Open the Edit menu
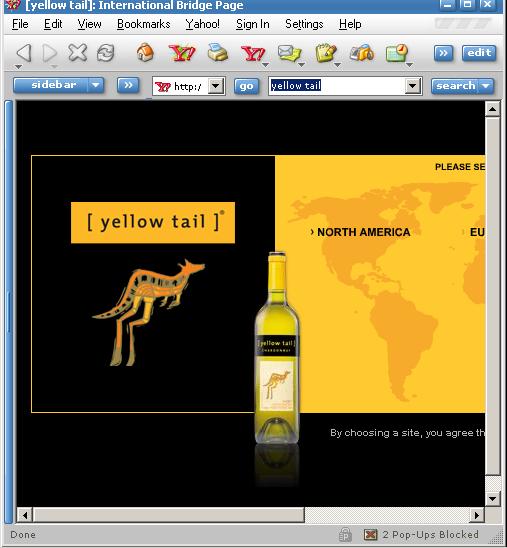The height and width of the screenshot is (548, 507). (53, 24)
